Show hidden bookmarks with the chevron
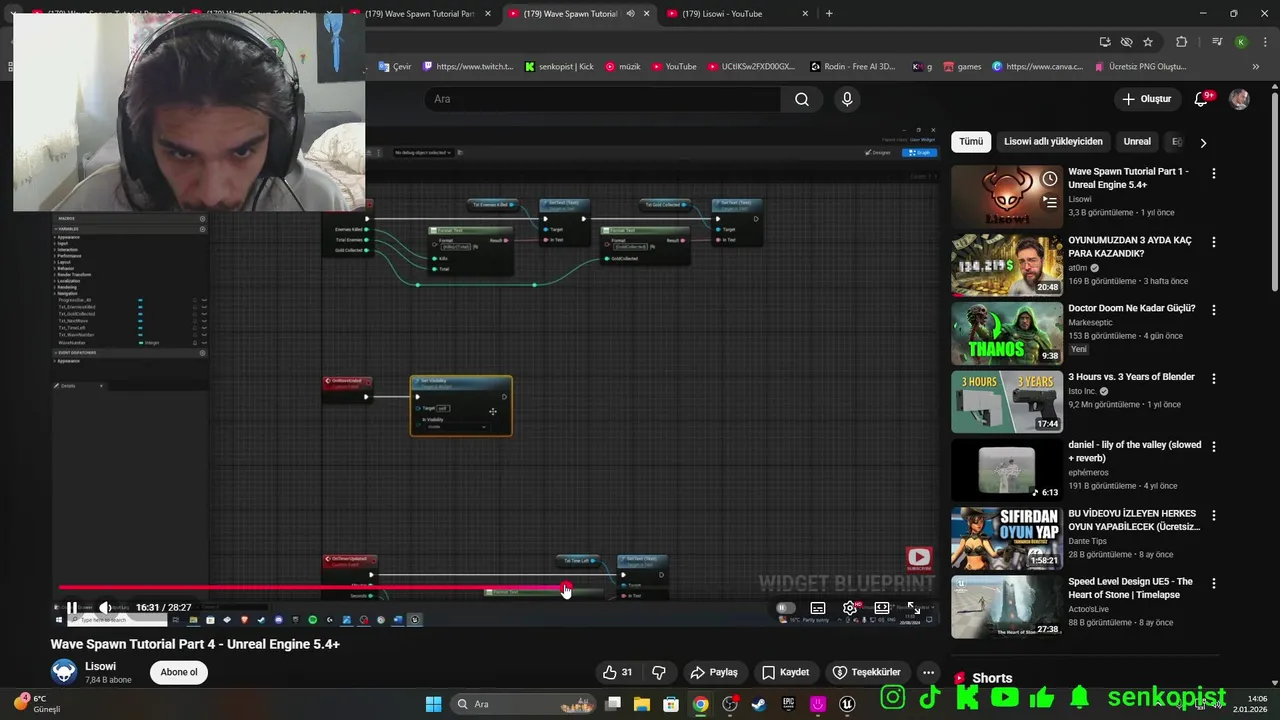1280x720 pixels. point(1258,67)
